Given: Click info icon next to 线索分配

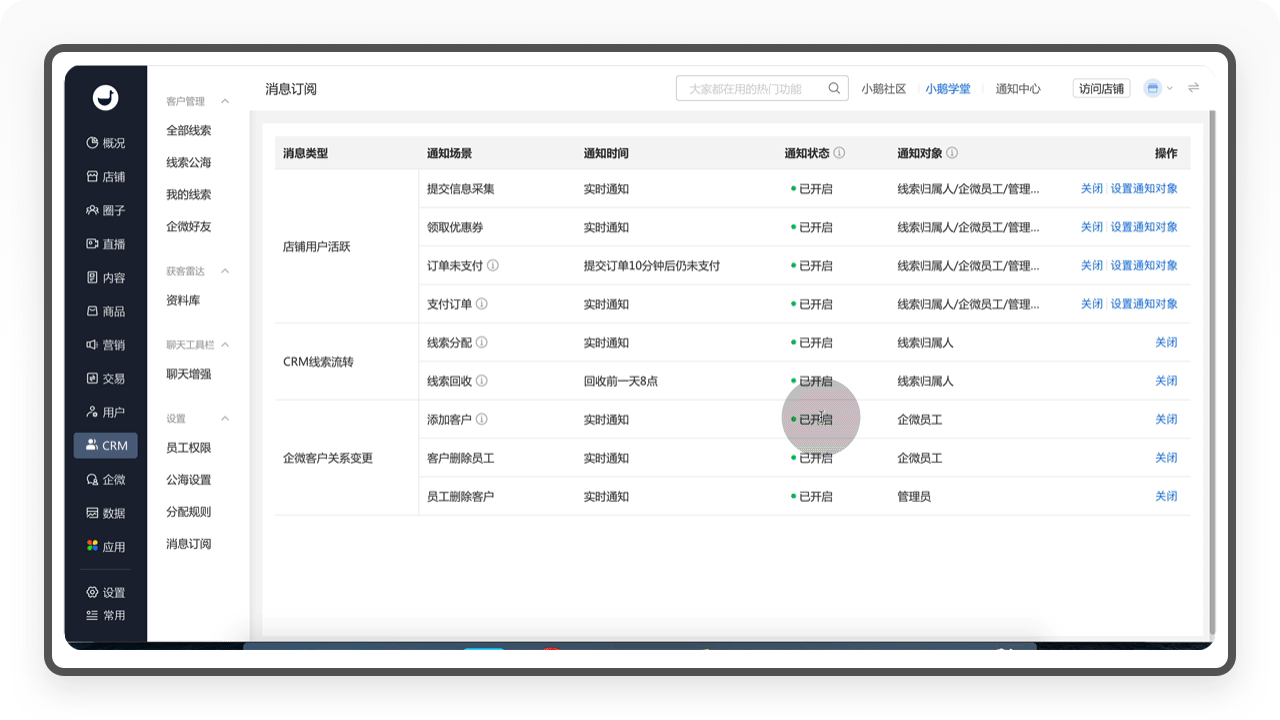Looking at the screenshot, I should pyautogui.click(x=482, y=342).
